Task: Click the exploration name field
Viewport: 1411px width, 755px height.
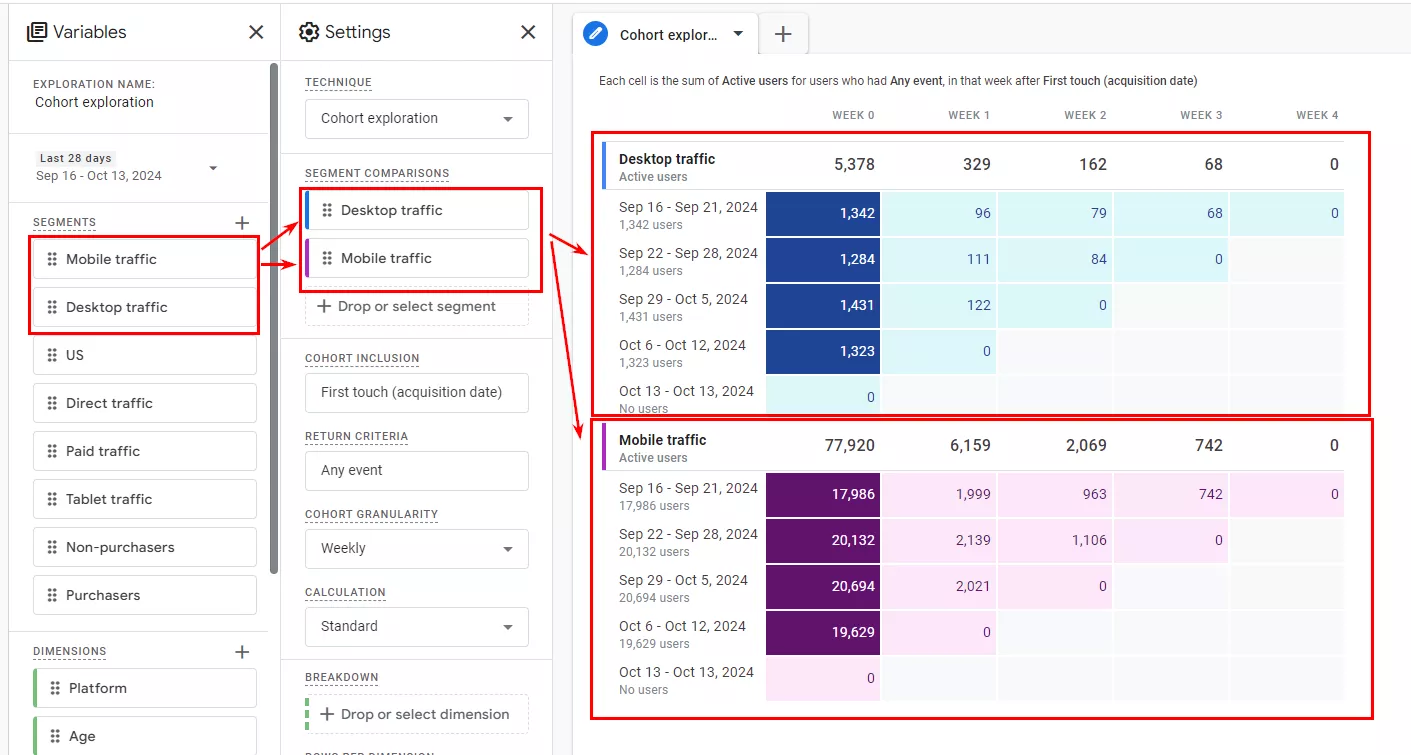Action: 94,102
